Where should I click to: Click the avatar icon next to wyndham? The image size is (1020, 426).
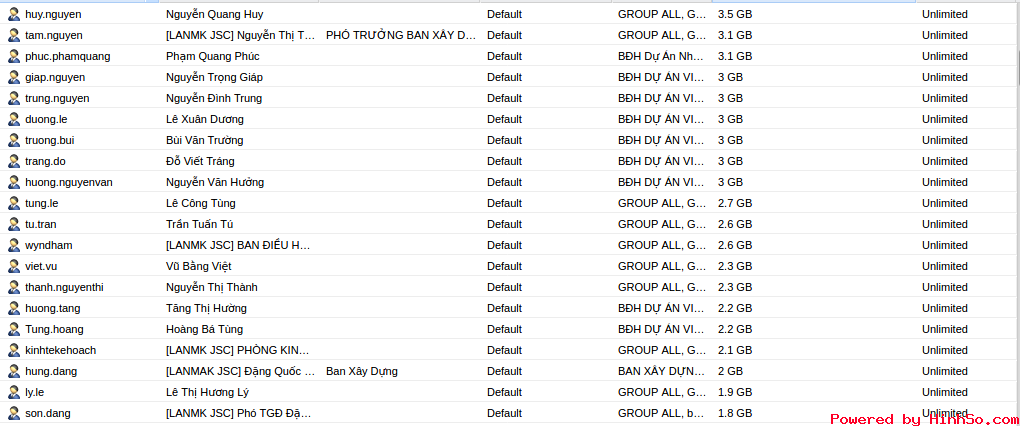(x=14, y=245)
